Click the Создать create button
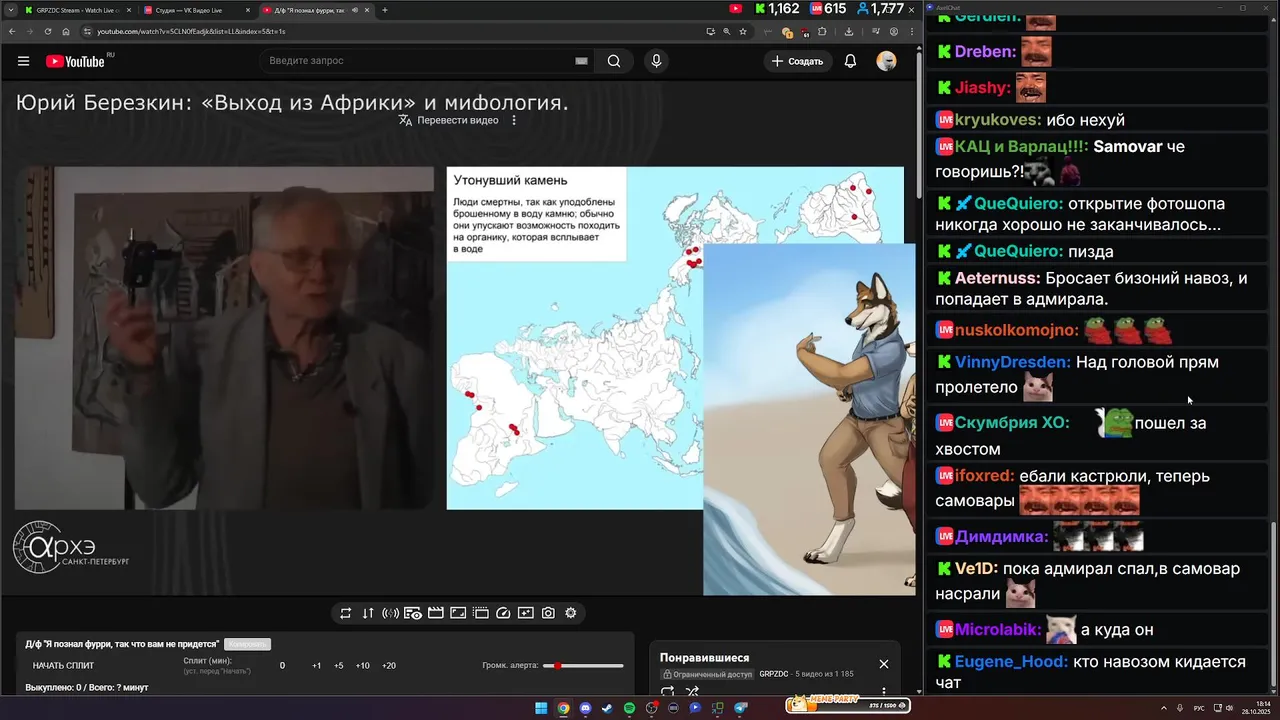 tap(796, 61)
